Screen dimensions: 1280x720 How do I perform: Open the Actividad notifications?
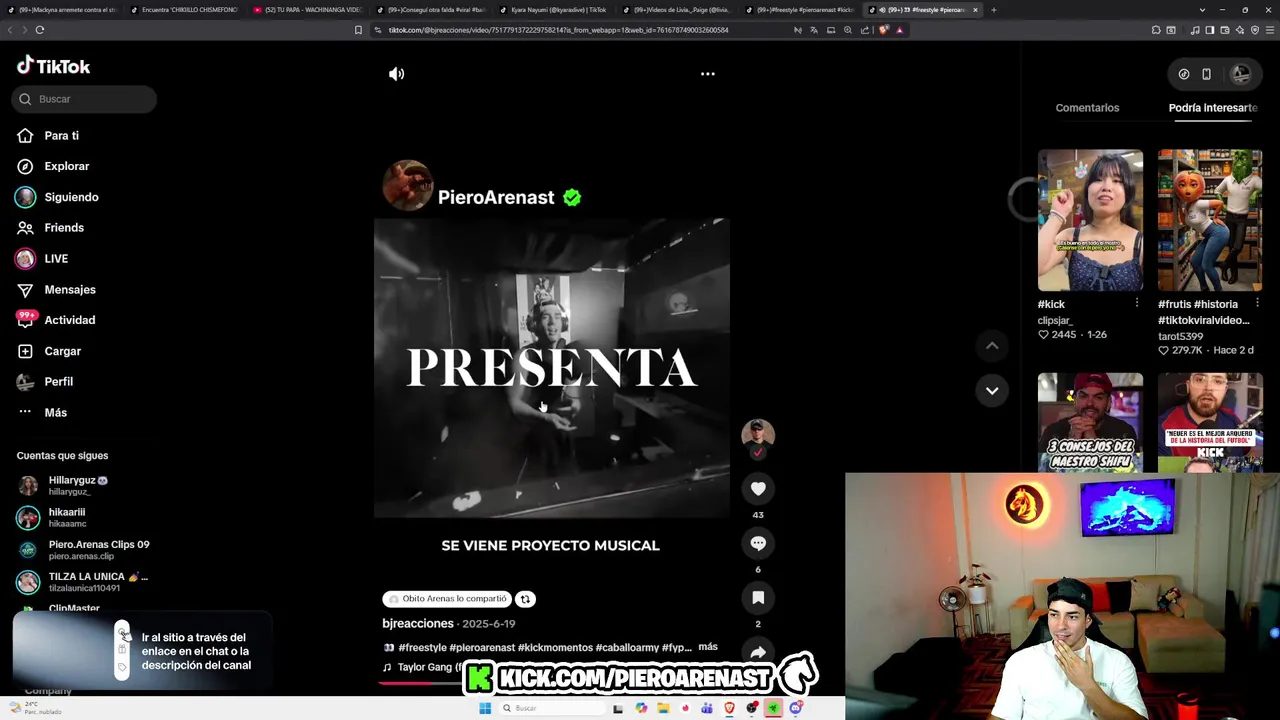70,320
